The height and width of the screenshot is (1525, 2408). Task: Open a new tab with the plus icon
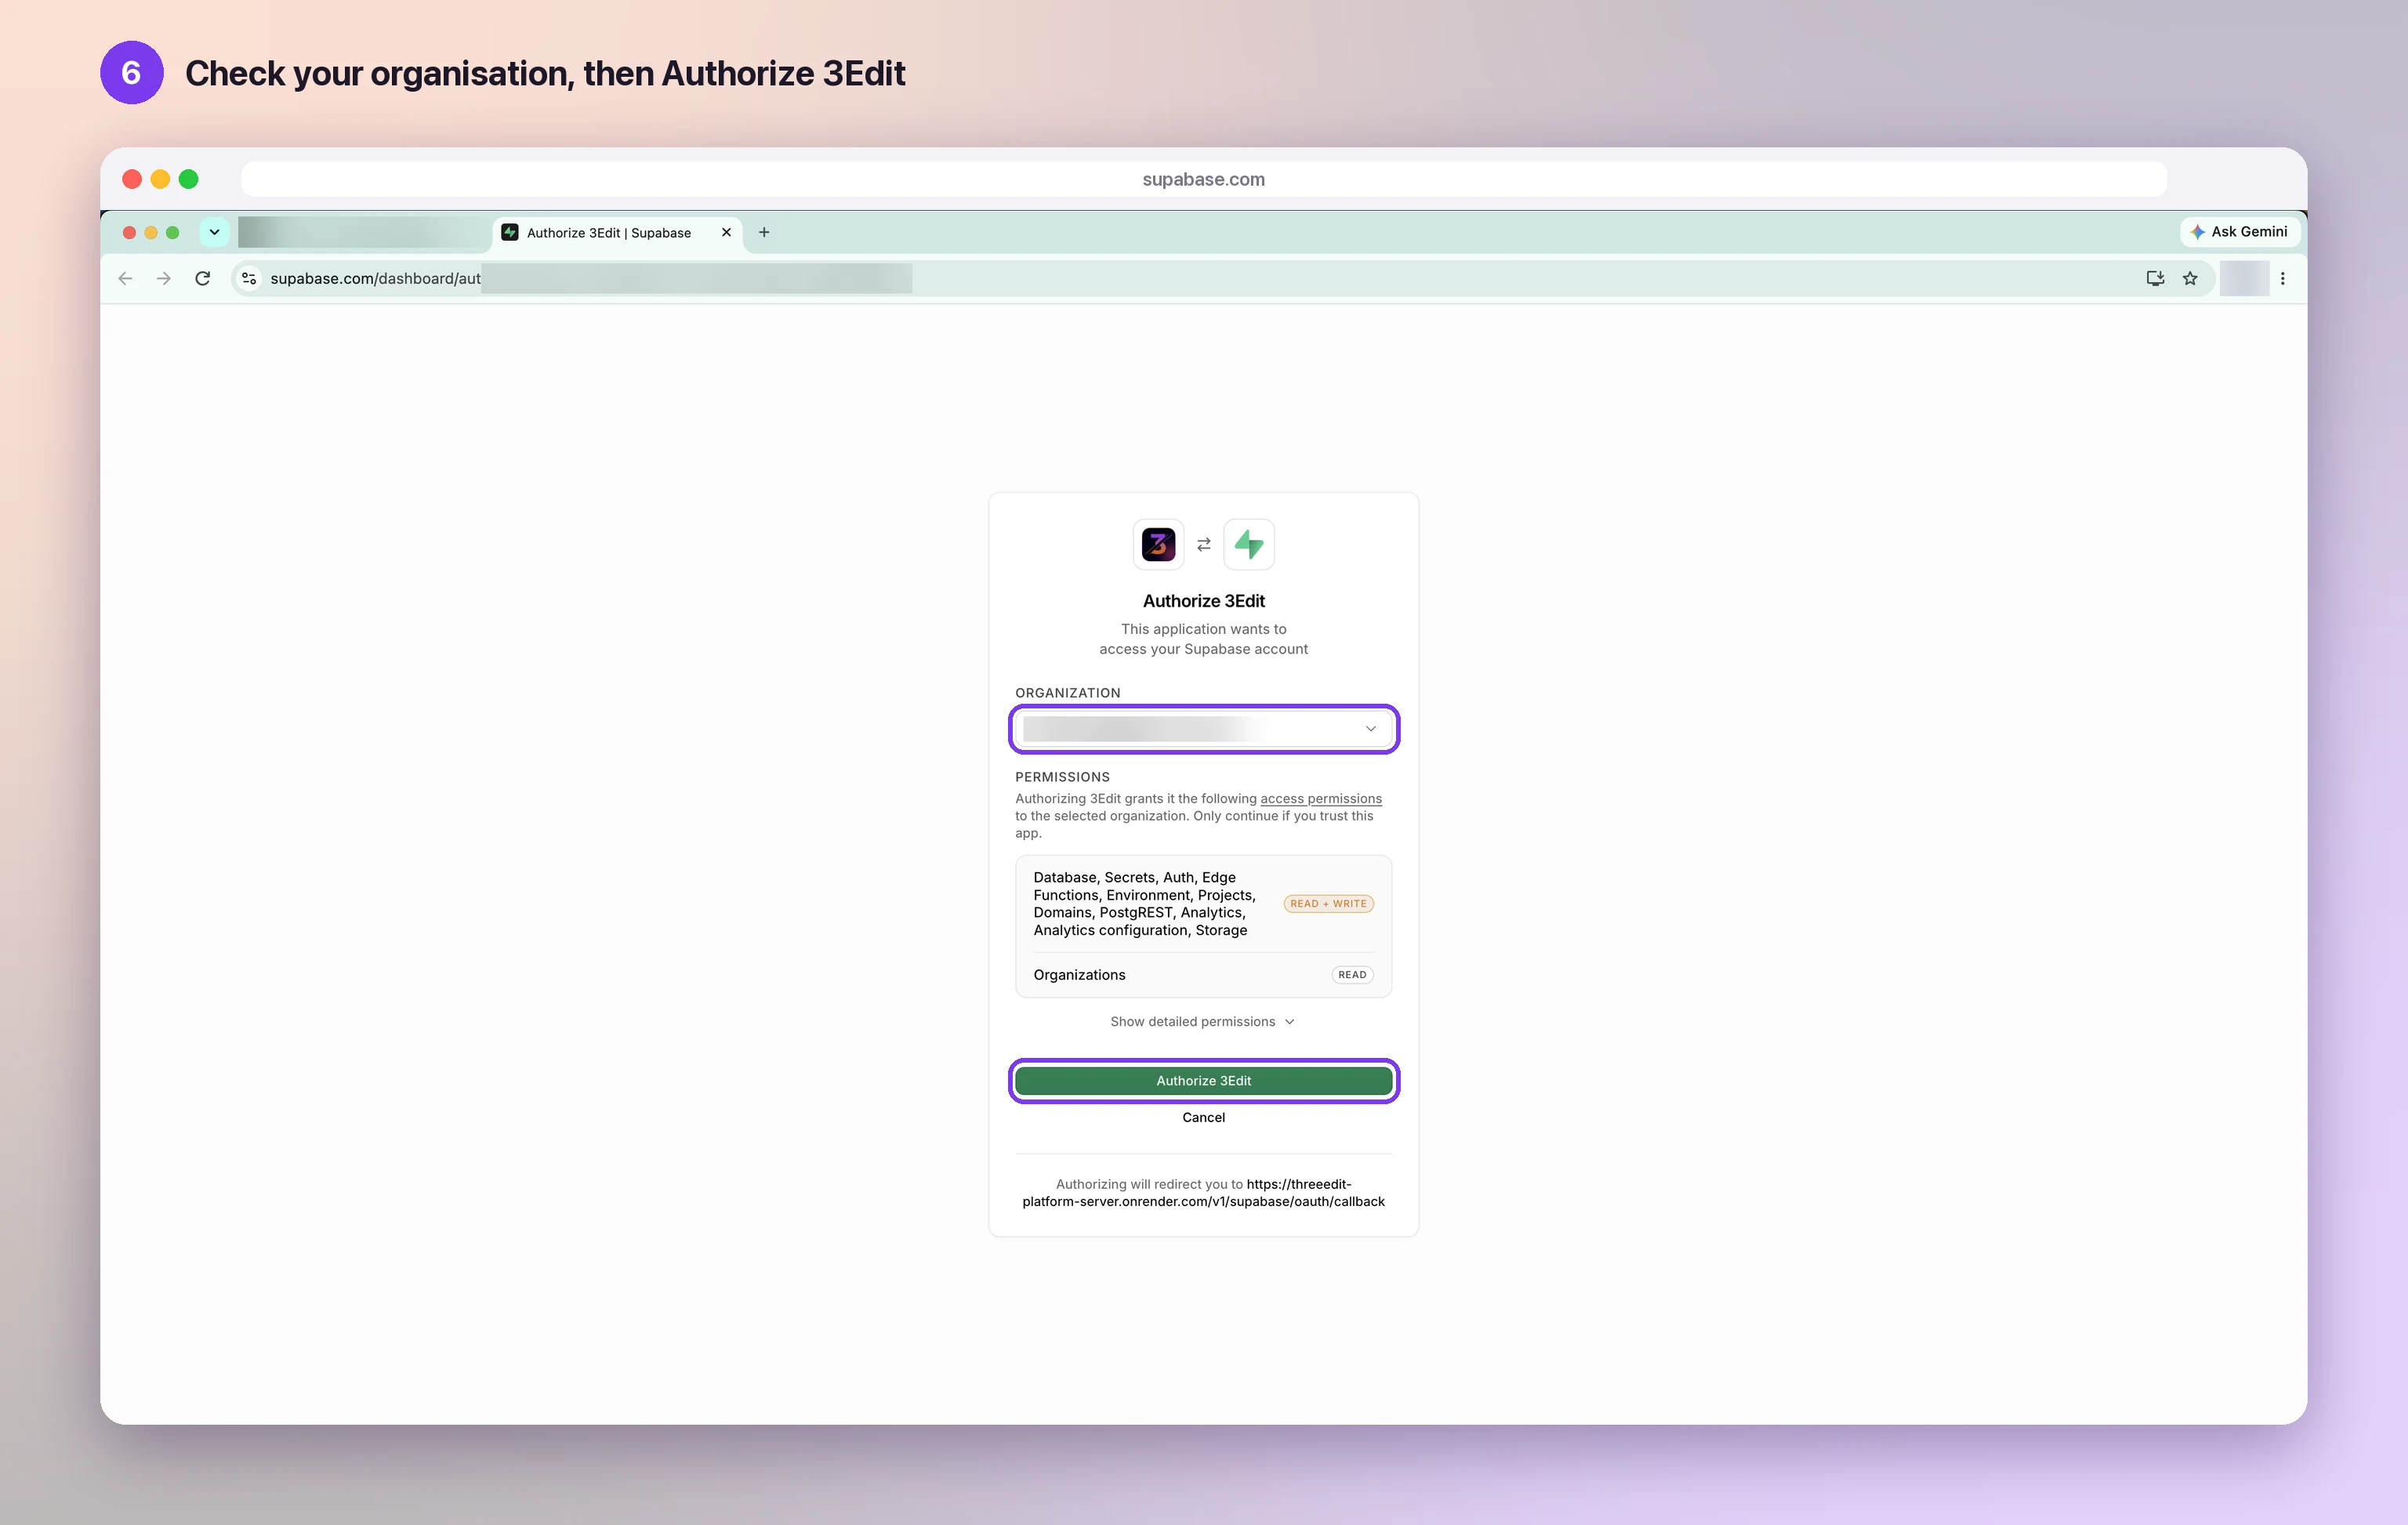tap(764, 232)
